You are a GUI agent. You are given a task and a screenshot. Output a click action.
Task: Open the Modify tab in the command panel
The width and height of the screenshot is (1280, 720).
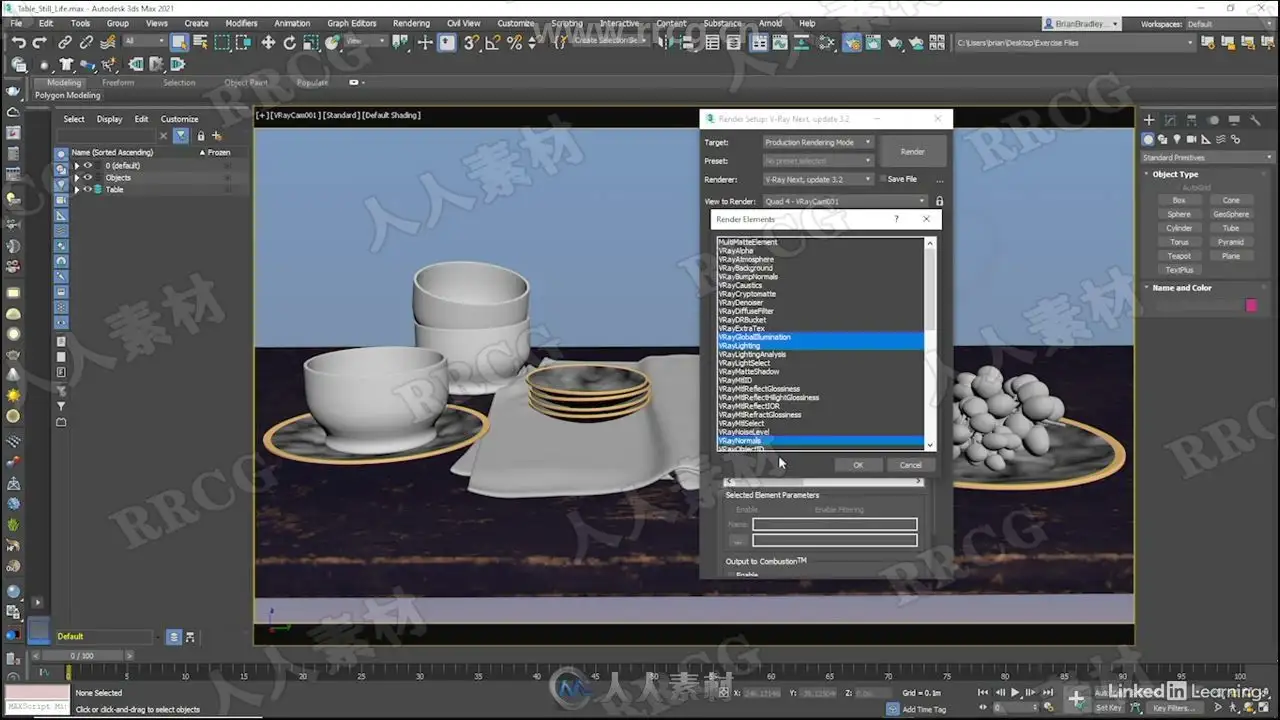1171,120
